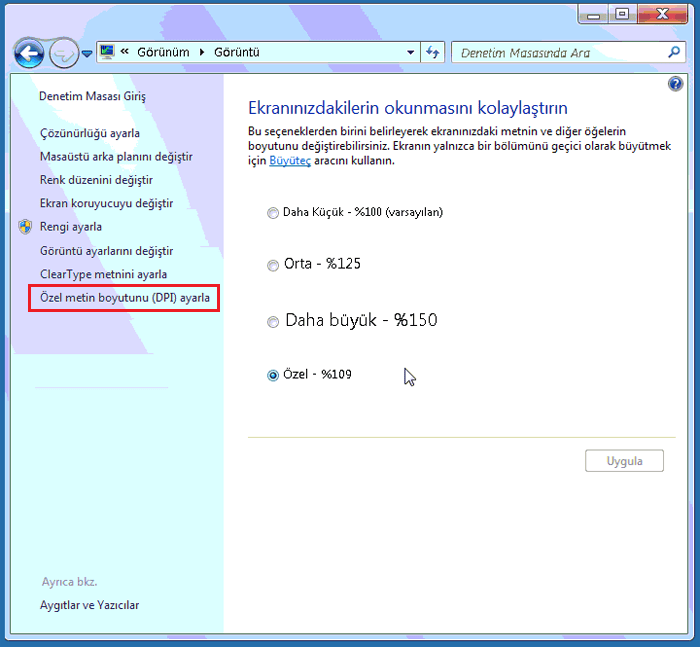Open Help with the question mark icon

click(675, 83)
